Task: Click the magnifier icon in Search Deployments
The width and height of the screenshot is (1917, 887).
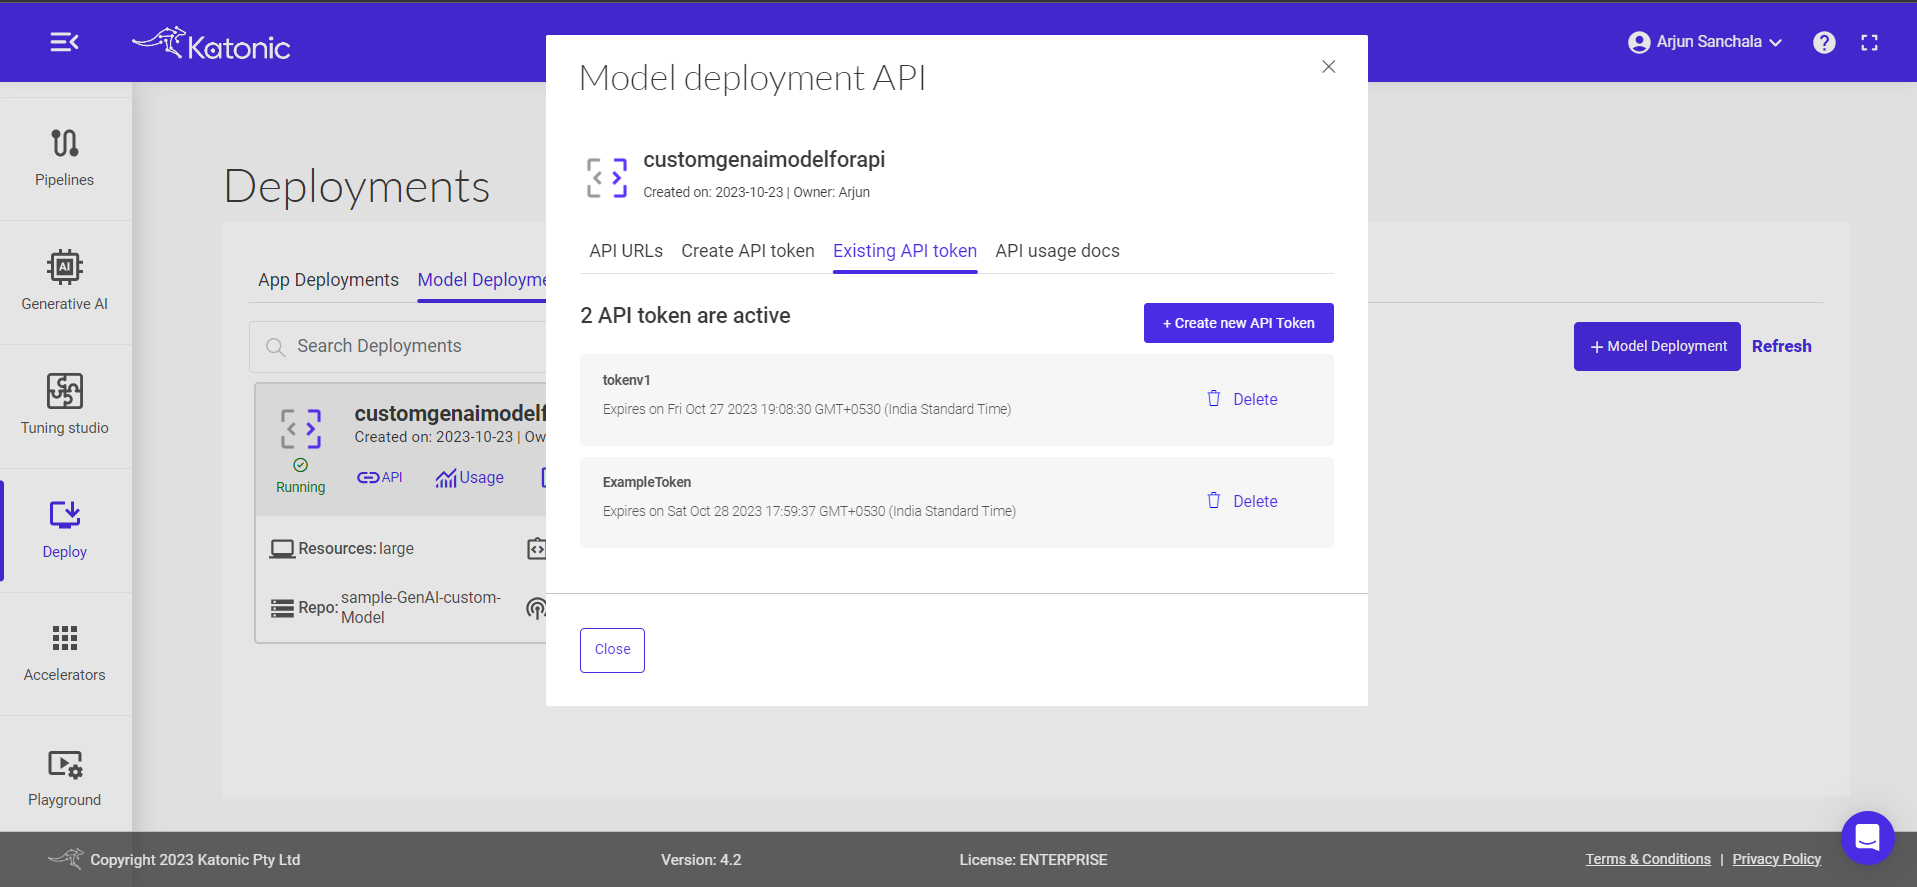Action: [x=275, y=347]
